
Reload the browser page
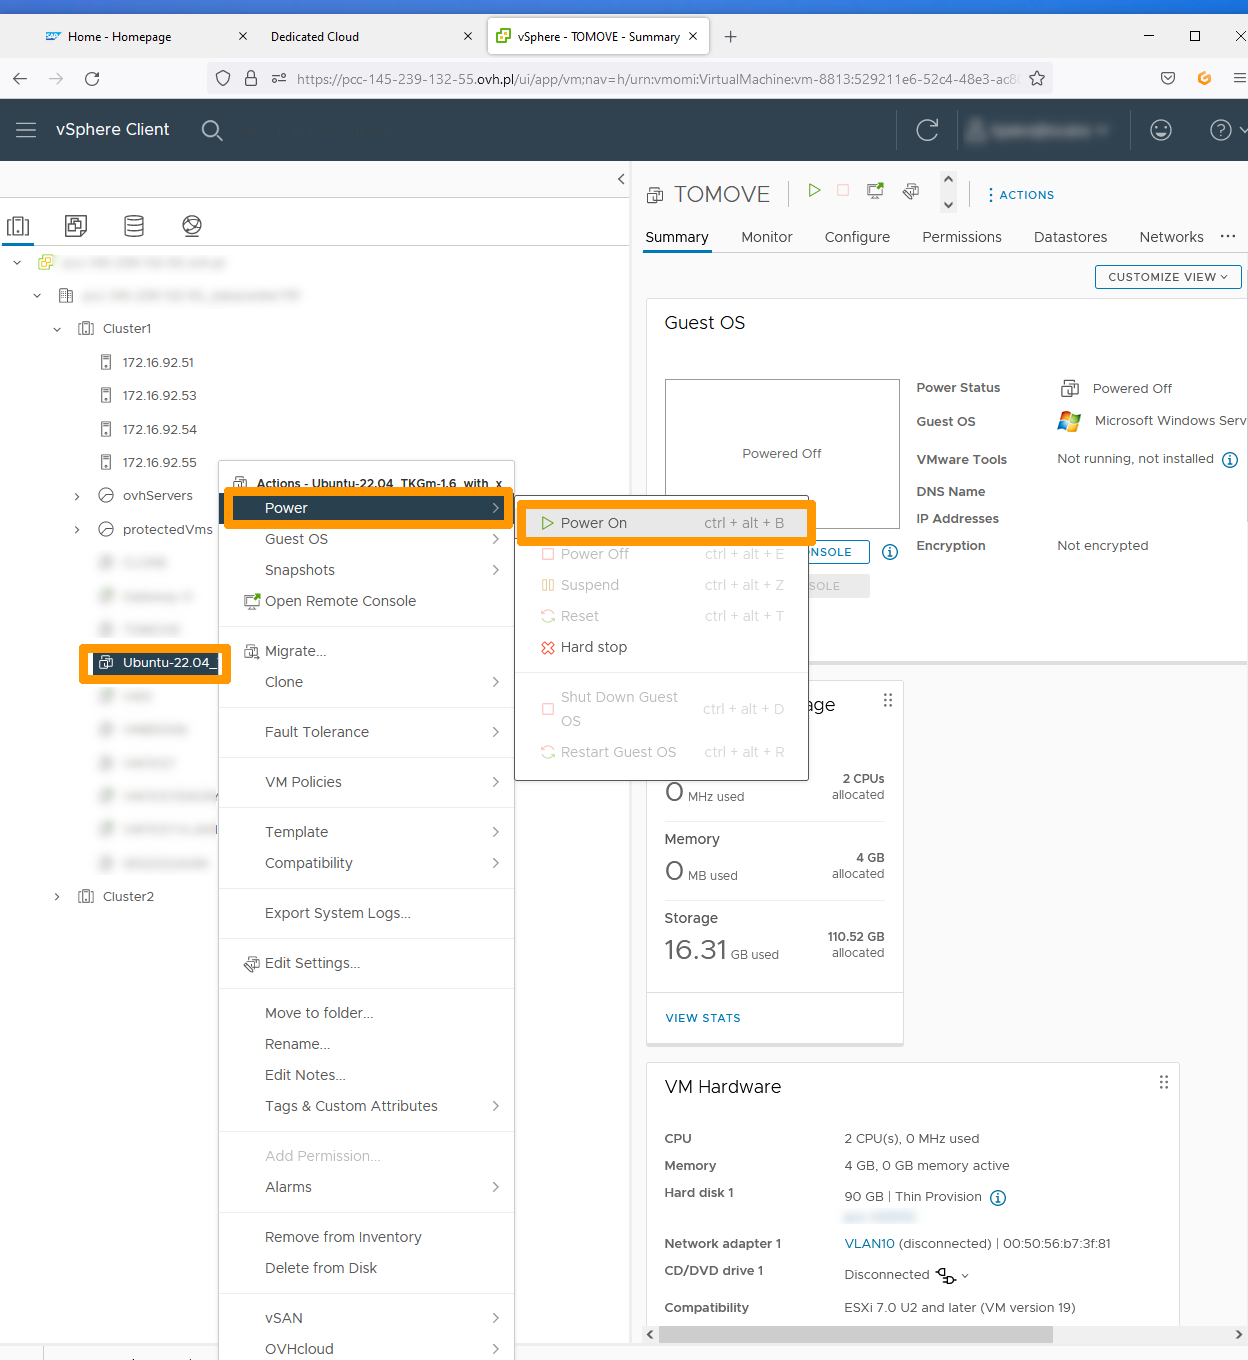point(92,78)
